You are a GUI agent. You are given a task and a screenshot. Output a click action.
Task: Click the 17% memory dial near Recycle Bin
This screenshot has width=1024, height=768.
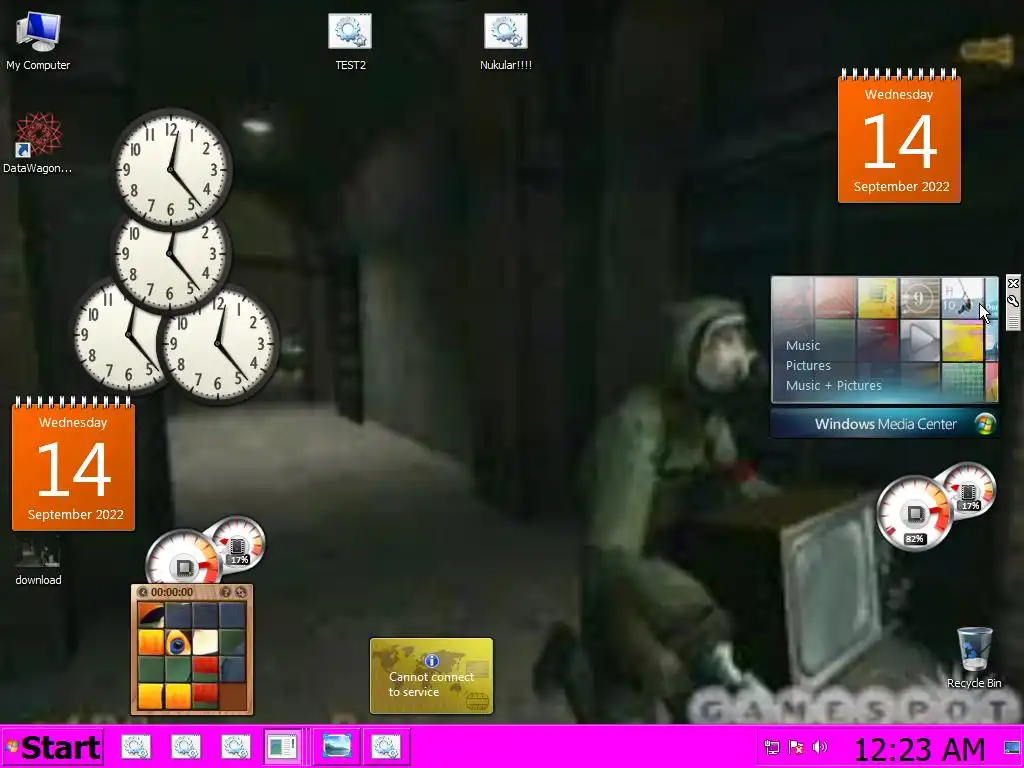968,491
